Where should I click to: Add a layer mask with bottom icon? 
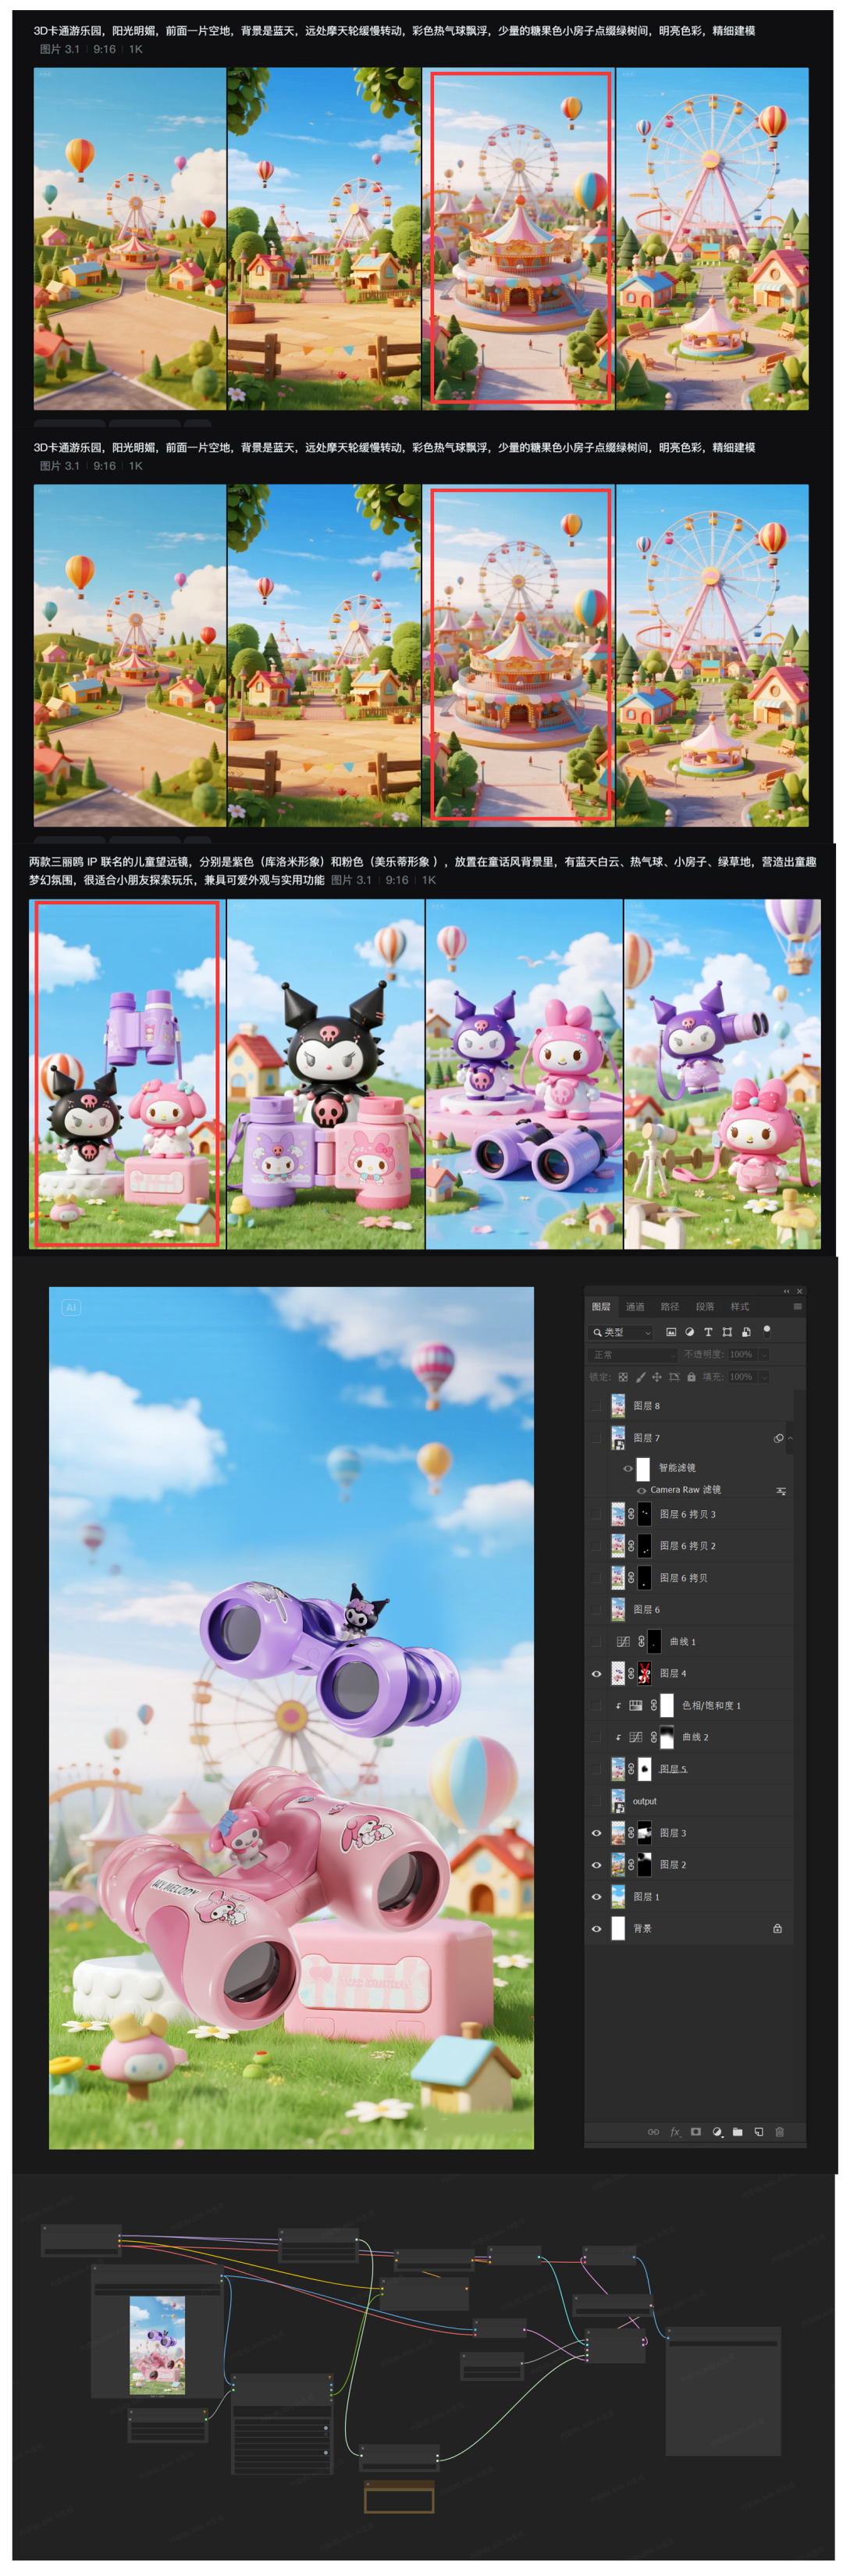[696, 2131]
